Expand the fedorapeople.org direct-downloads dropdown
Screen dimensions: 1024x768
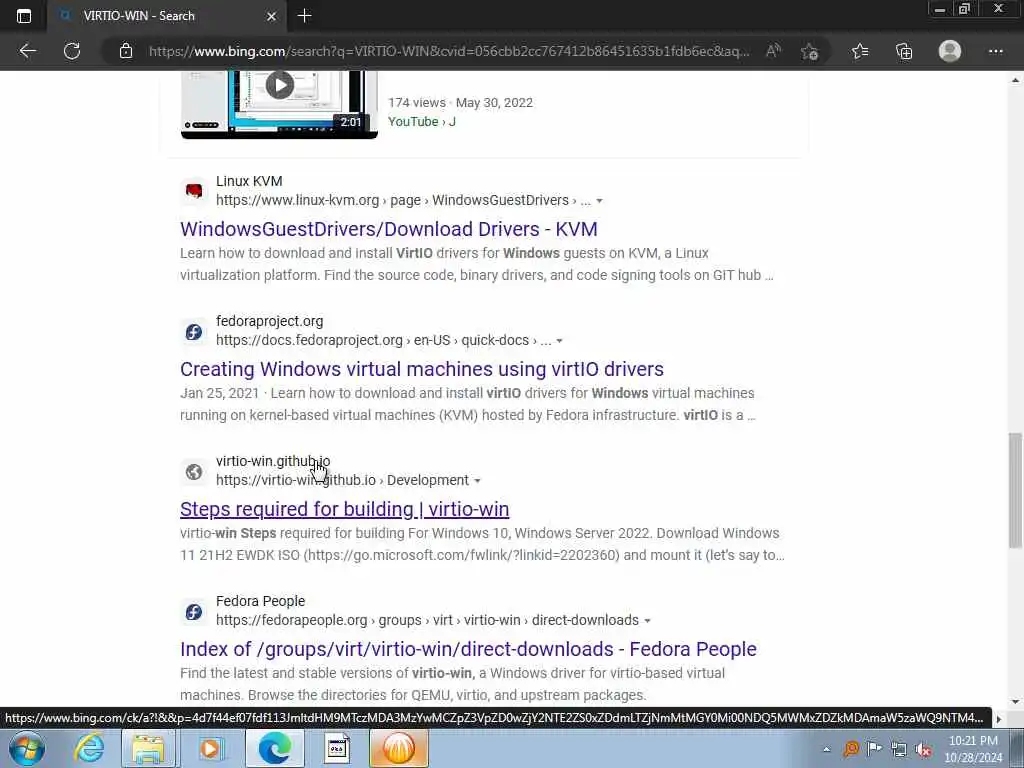point(647,620)
